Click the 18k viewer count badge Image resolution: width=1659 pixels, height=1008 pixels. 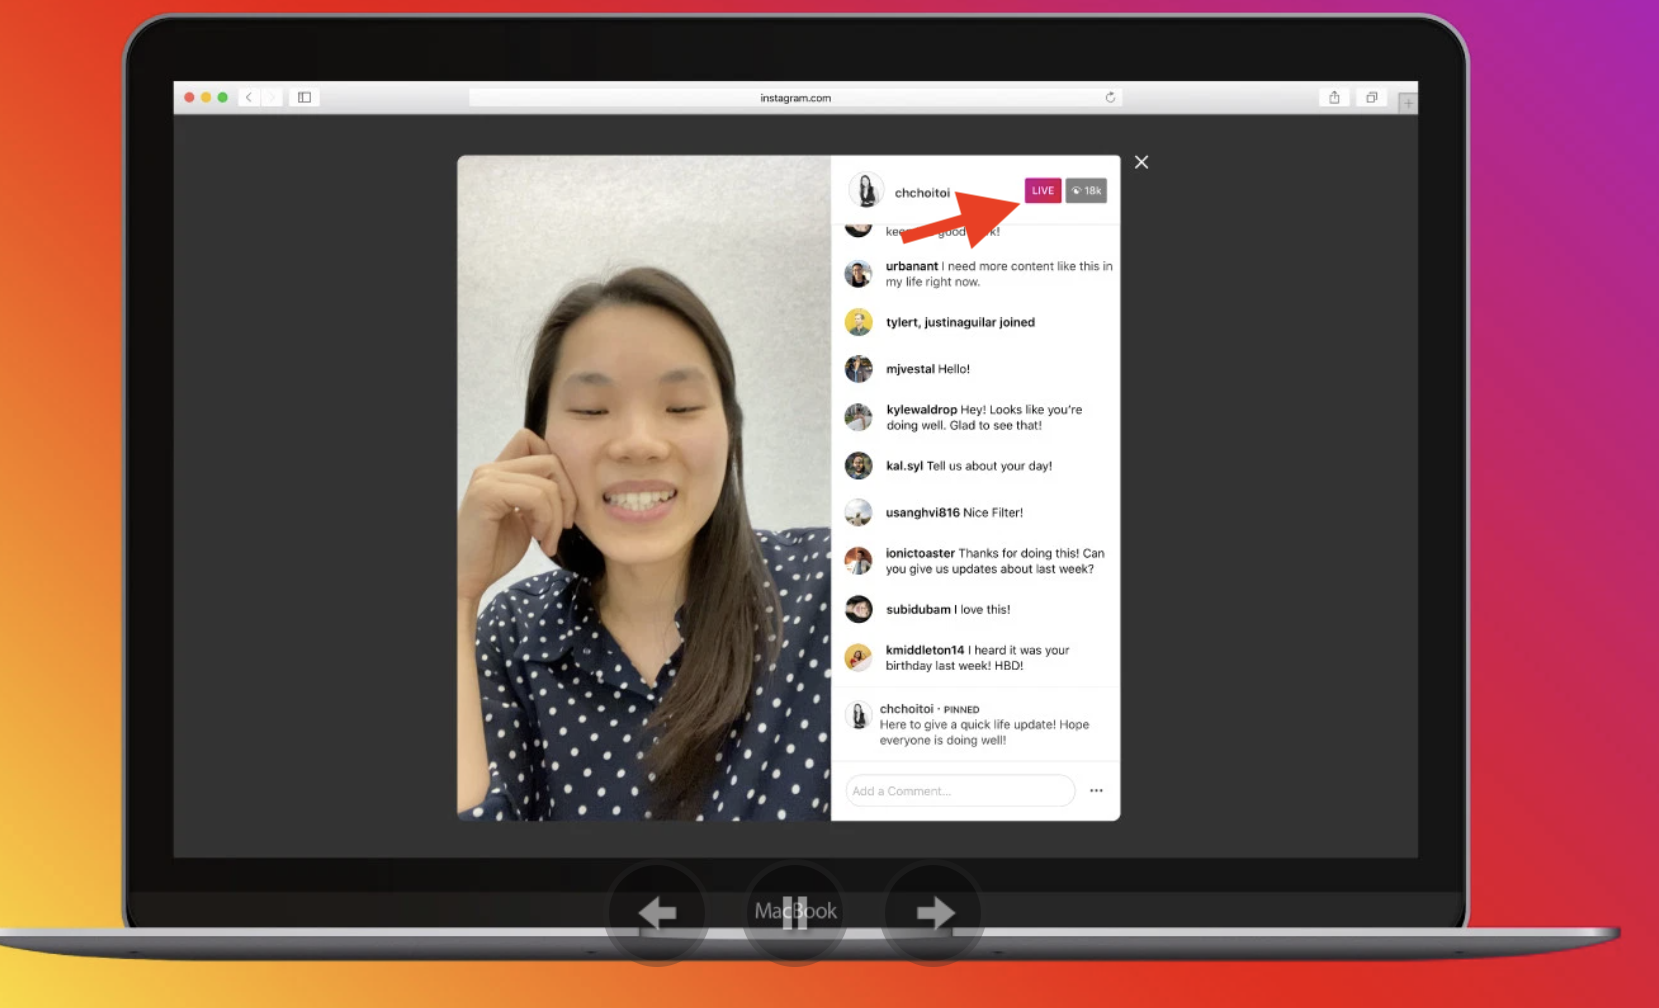point(1086,190)
